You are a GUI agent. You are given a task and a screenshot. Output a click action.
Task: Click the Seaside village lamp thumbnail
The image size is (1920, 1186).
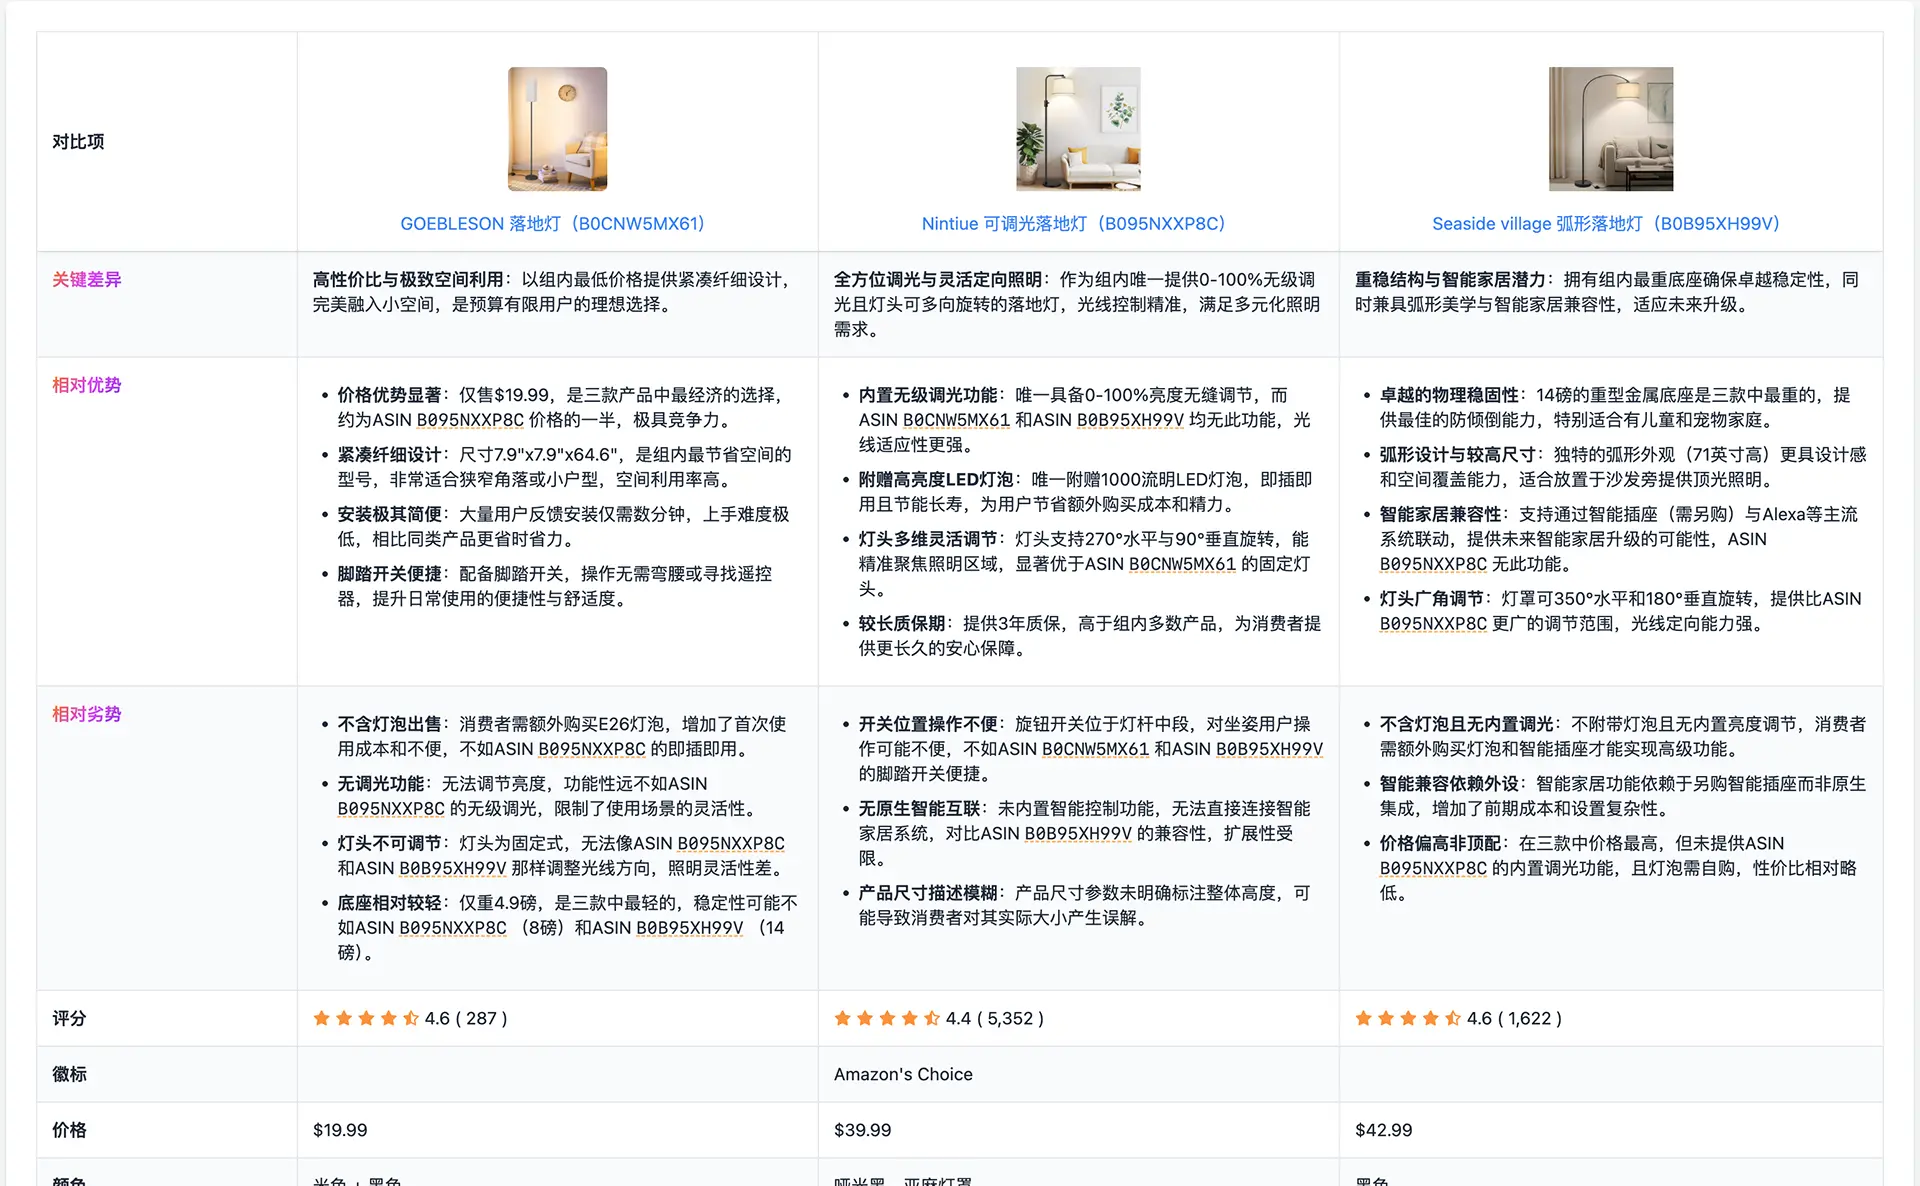1610,129
